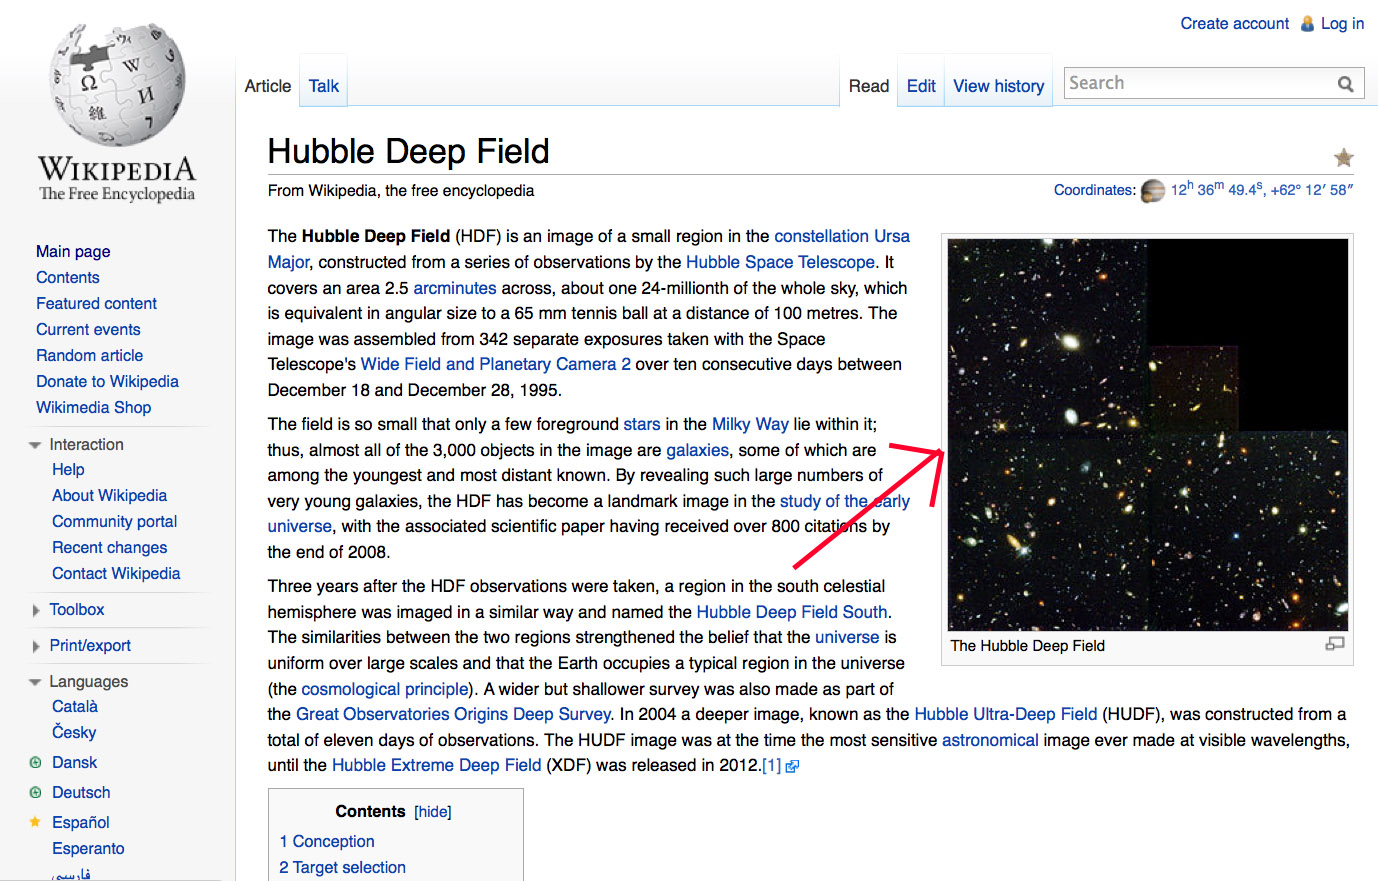Viewport: 1378px width, 881px height.
Task: Open the Community portal link
Action: click(x=114, y=521)
